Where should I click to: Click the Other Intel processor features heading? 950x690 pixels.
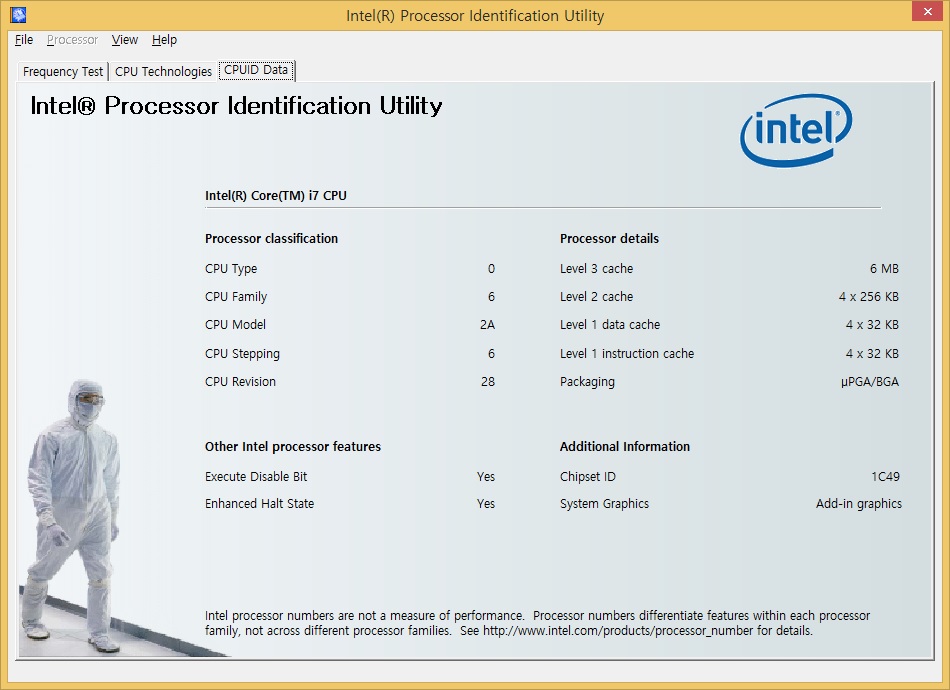(x=293, y=446)
